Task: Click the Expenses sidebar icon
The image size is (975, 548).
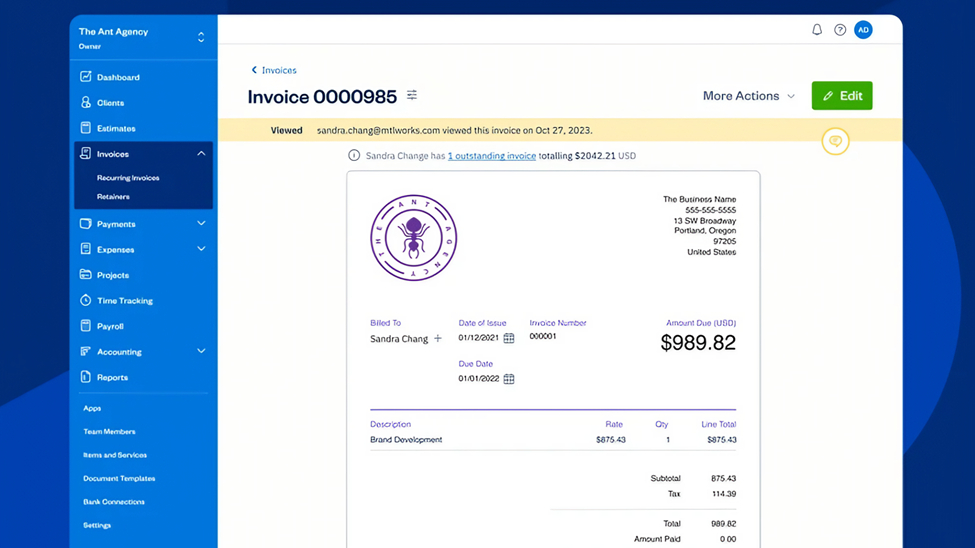Action: pyautogui.click(x=86, y=249)
